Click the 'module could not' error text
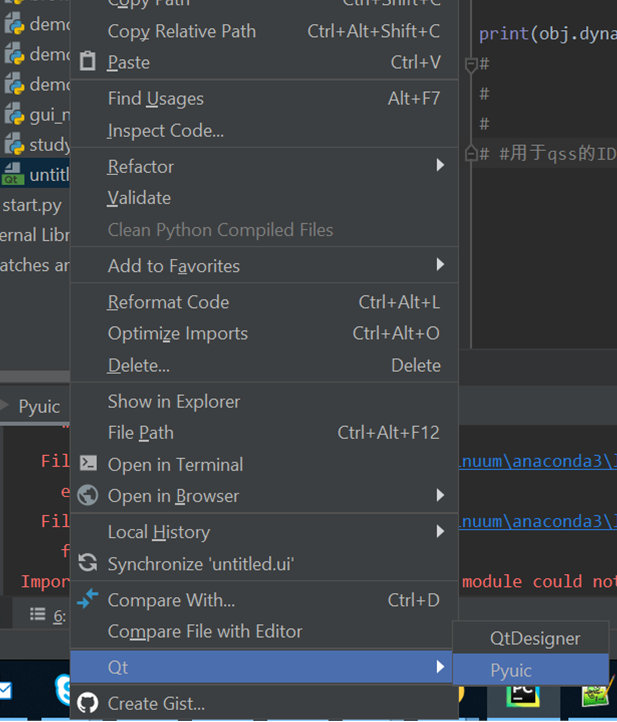617x722 pixels. tap(539, 582)
